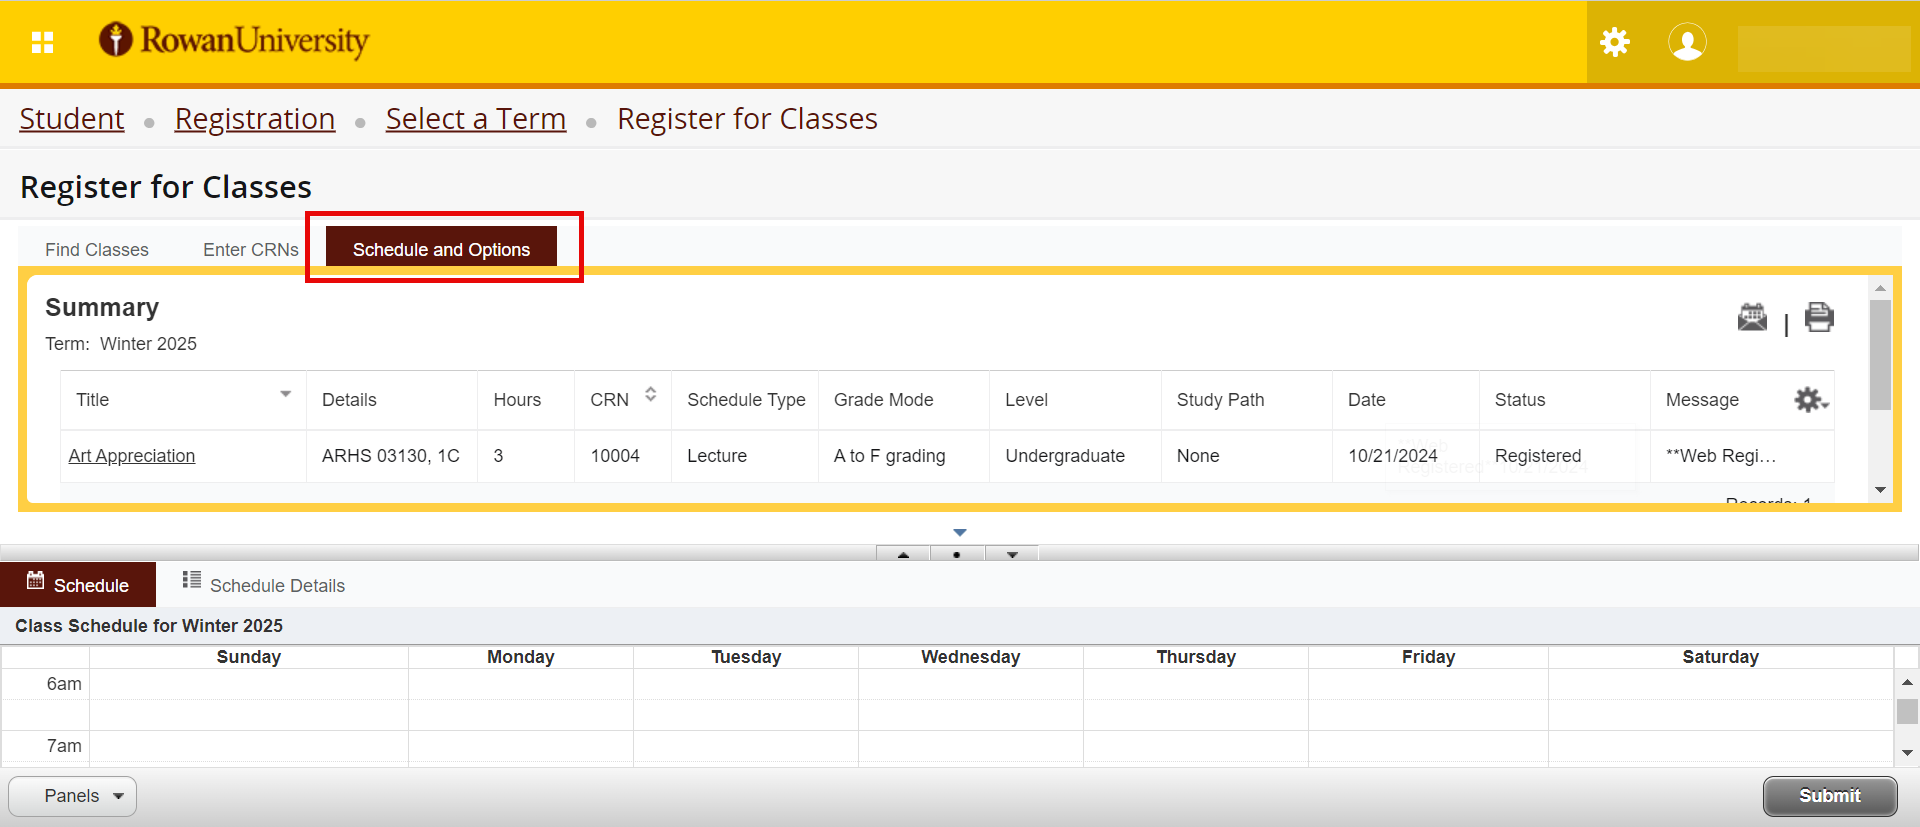Click the Registered status cell
Screen dimensions: 1920x827
[x=1565, y=456]
